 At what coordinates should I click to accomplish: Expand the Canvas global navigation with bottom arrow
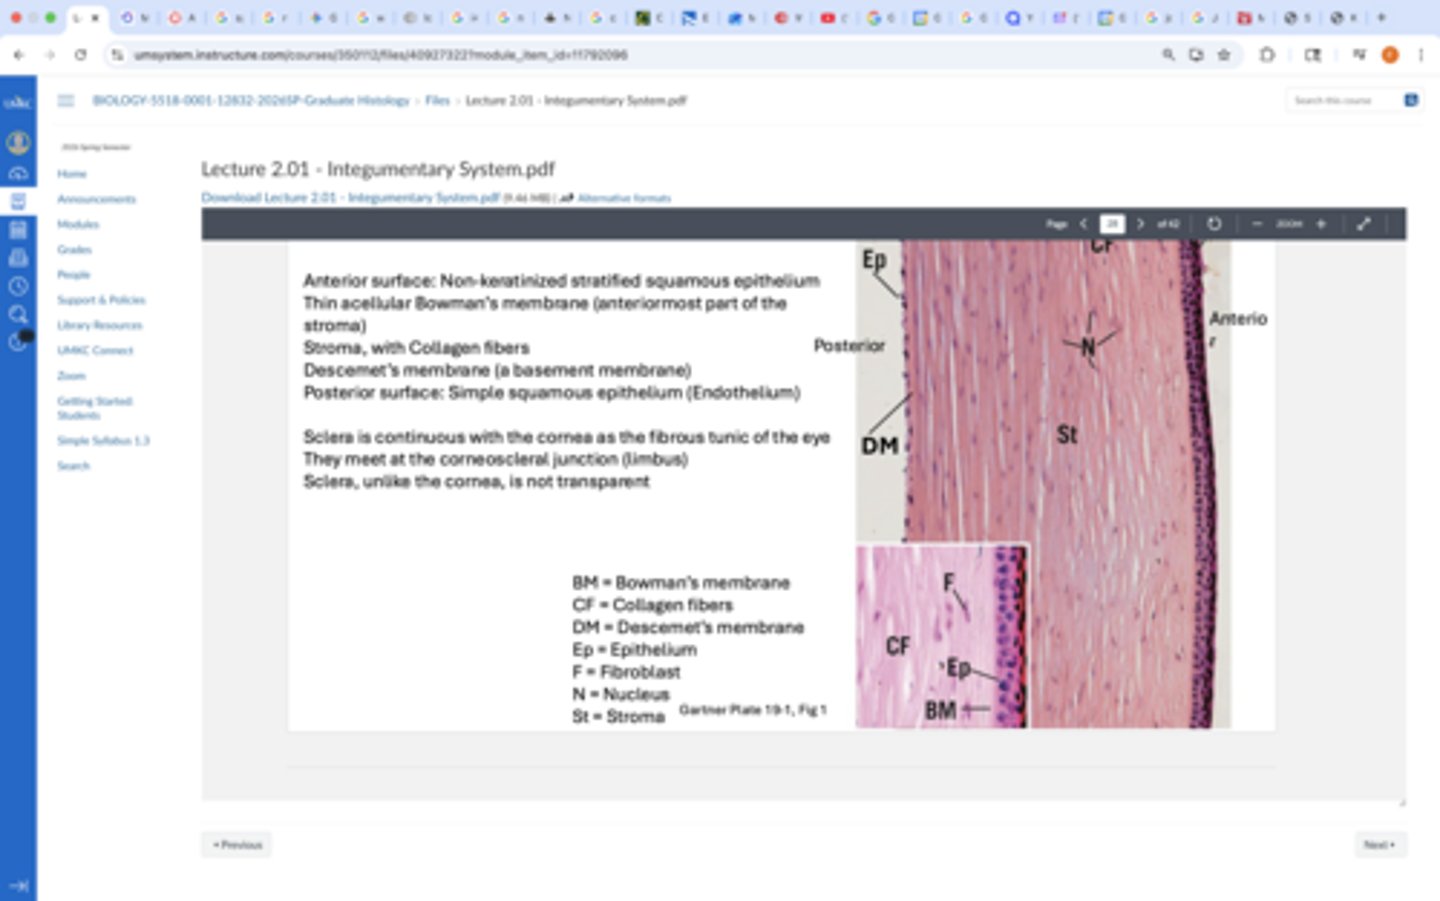(18, 885)
